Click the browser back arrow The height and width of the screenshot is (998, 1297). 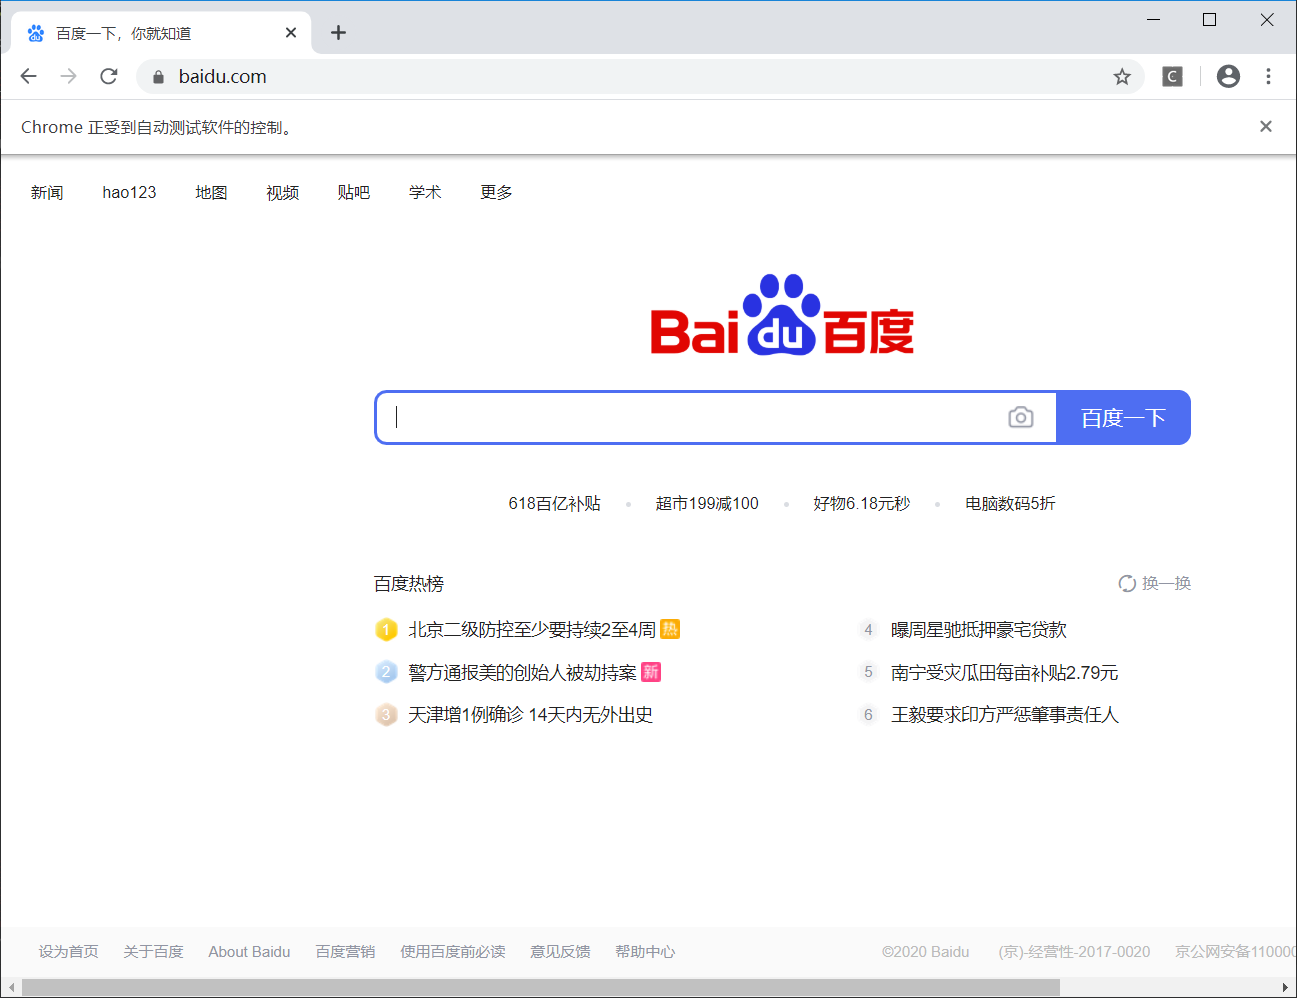(x=28, y=76)
